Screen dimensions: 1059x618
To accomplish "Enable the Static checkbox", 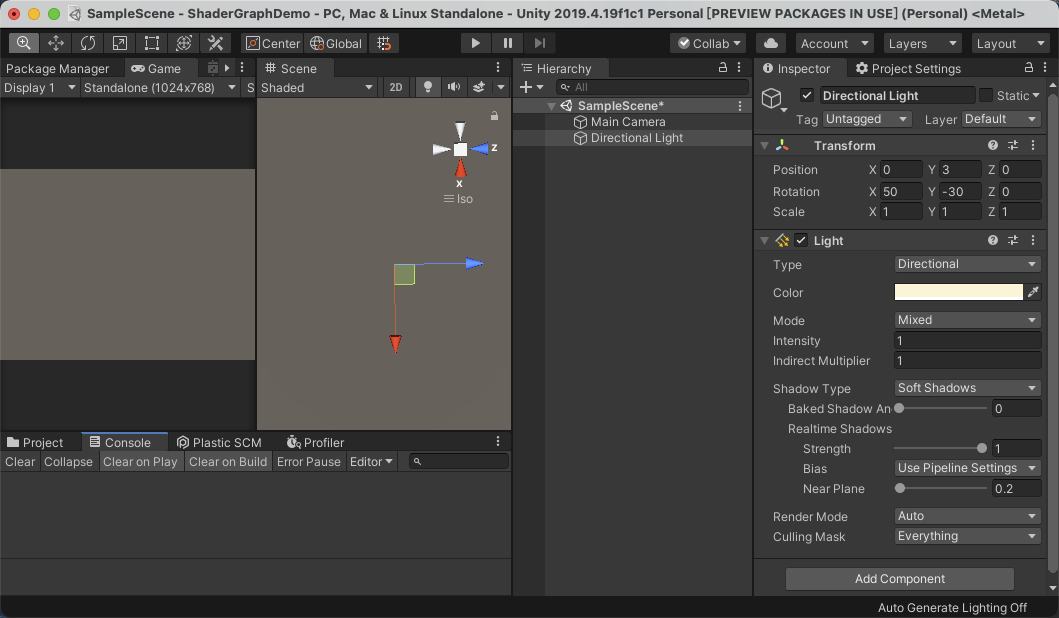I will (x=986, y=95).
